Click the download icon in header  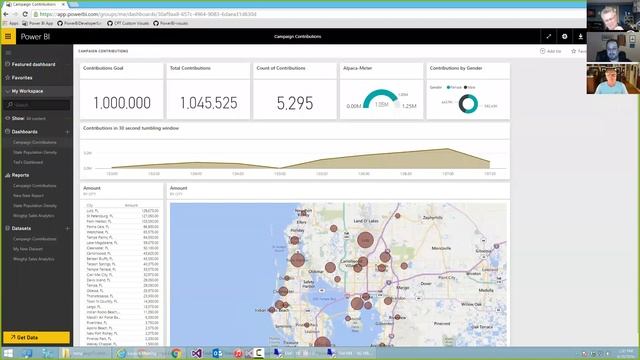(580, 36)
